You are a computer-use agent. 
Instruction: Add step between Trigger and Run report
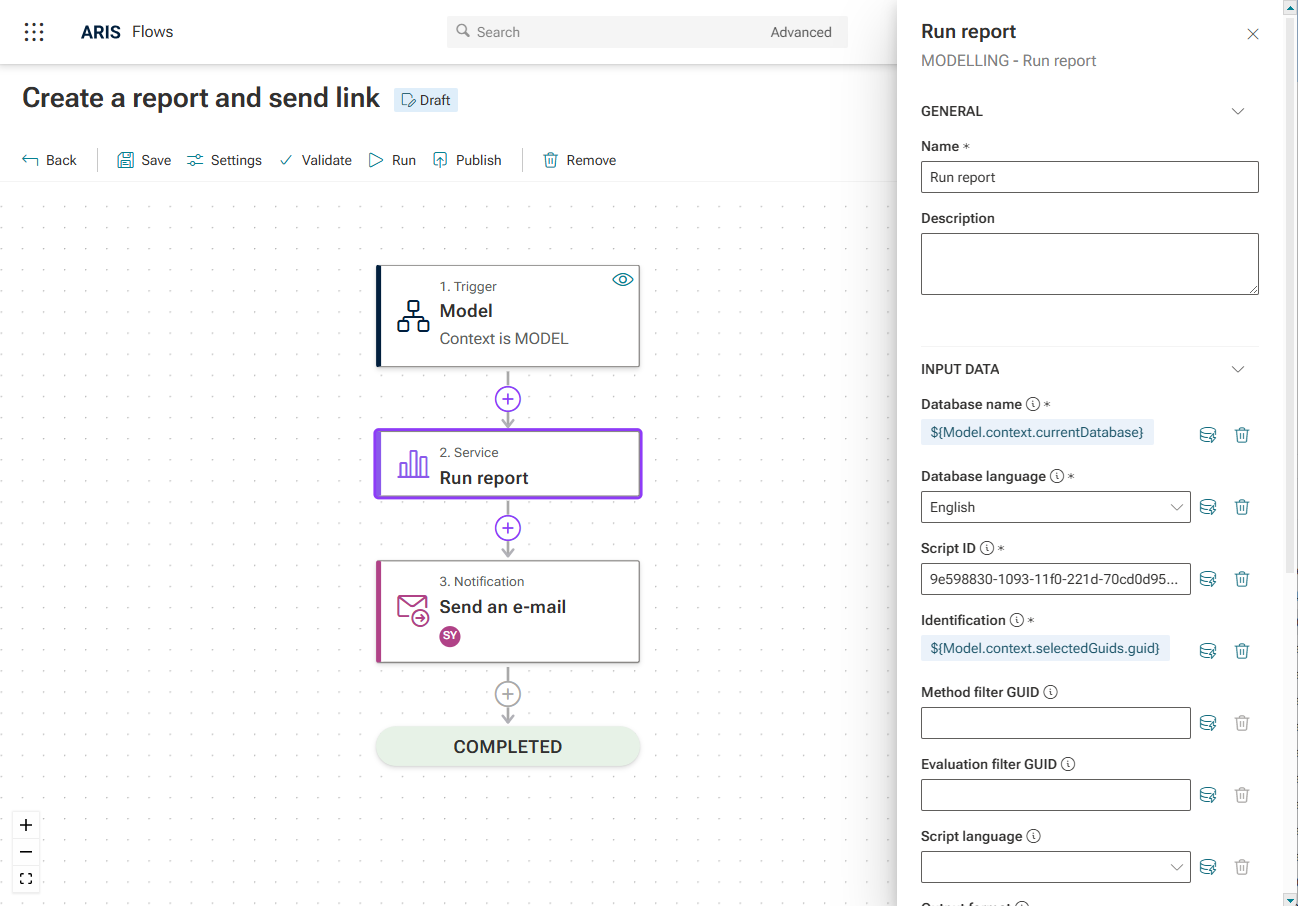pos(508,399)
